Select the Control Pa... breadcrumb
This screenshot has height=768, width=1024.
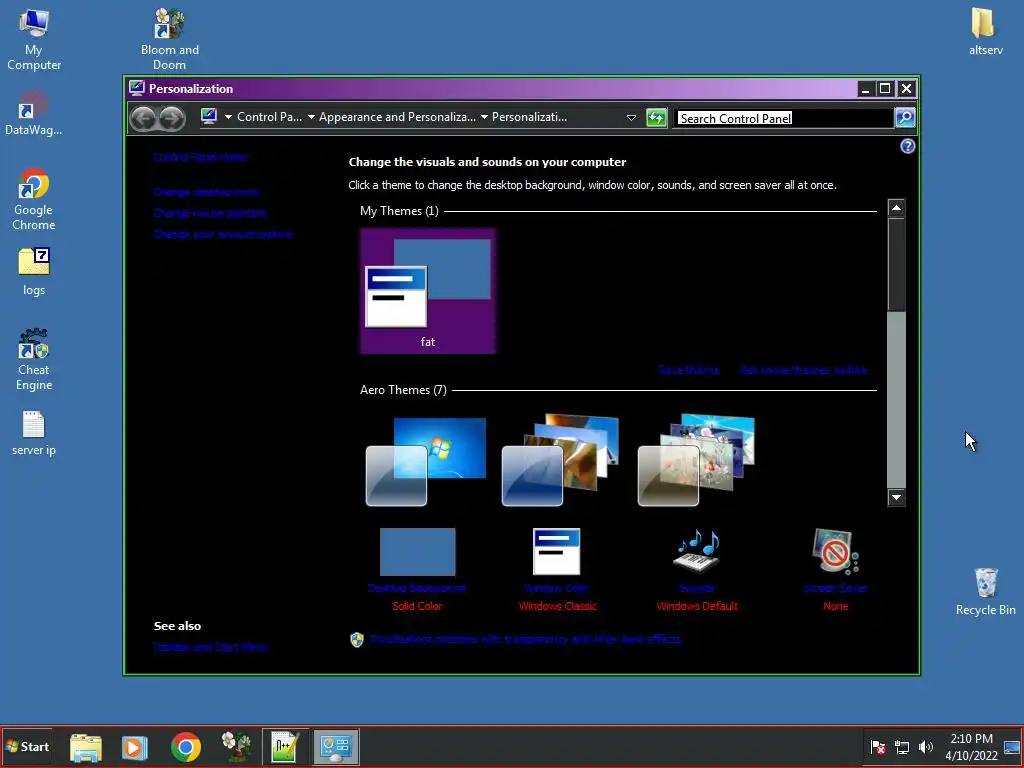(x=269, y=118)
